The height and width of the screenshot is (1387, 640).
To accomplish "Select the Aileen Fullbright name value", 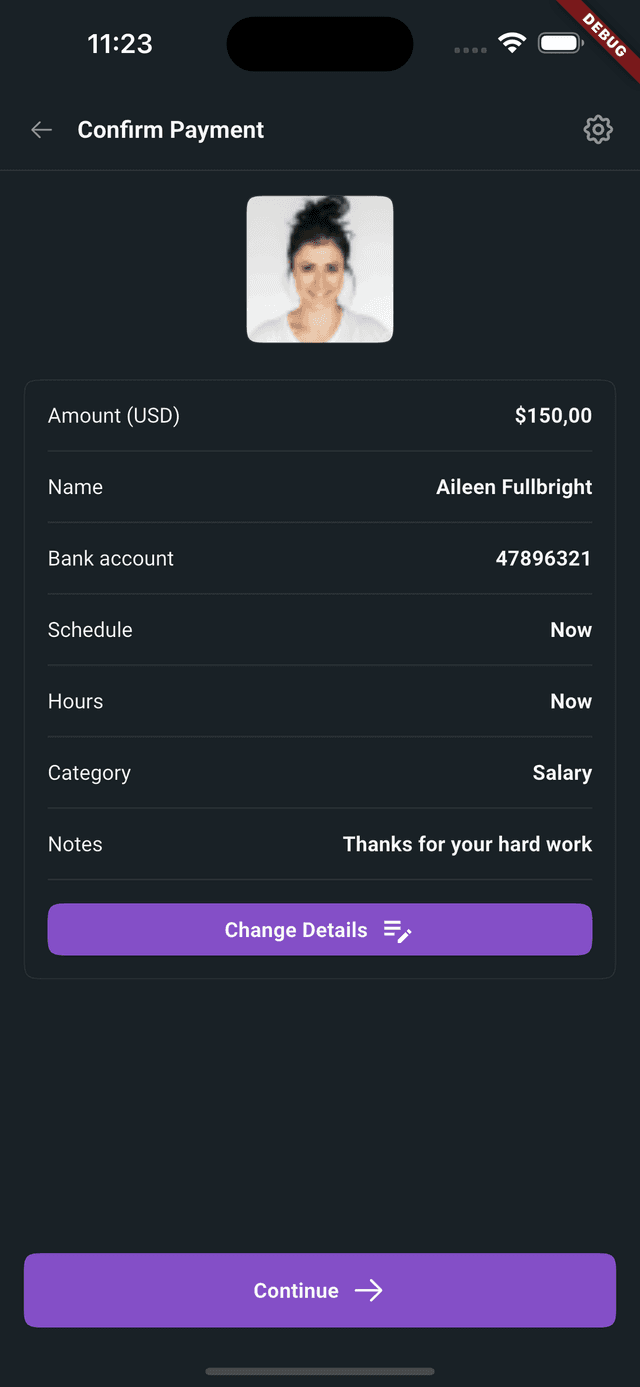I will pos(514,487).
